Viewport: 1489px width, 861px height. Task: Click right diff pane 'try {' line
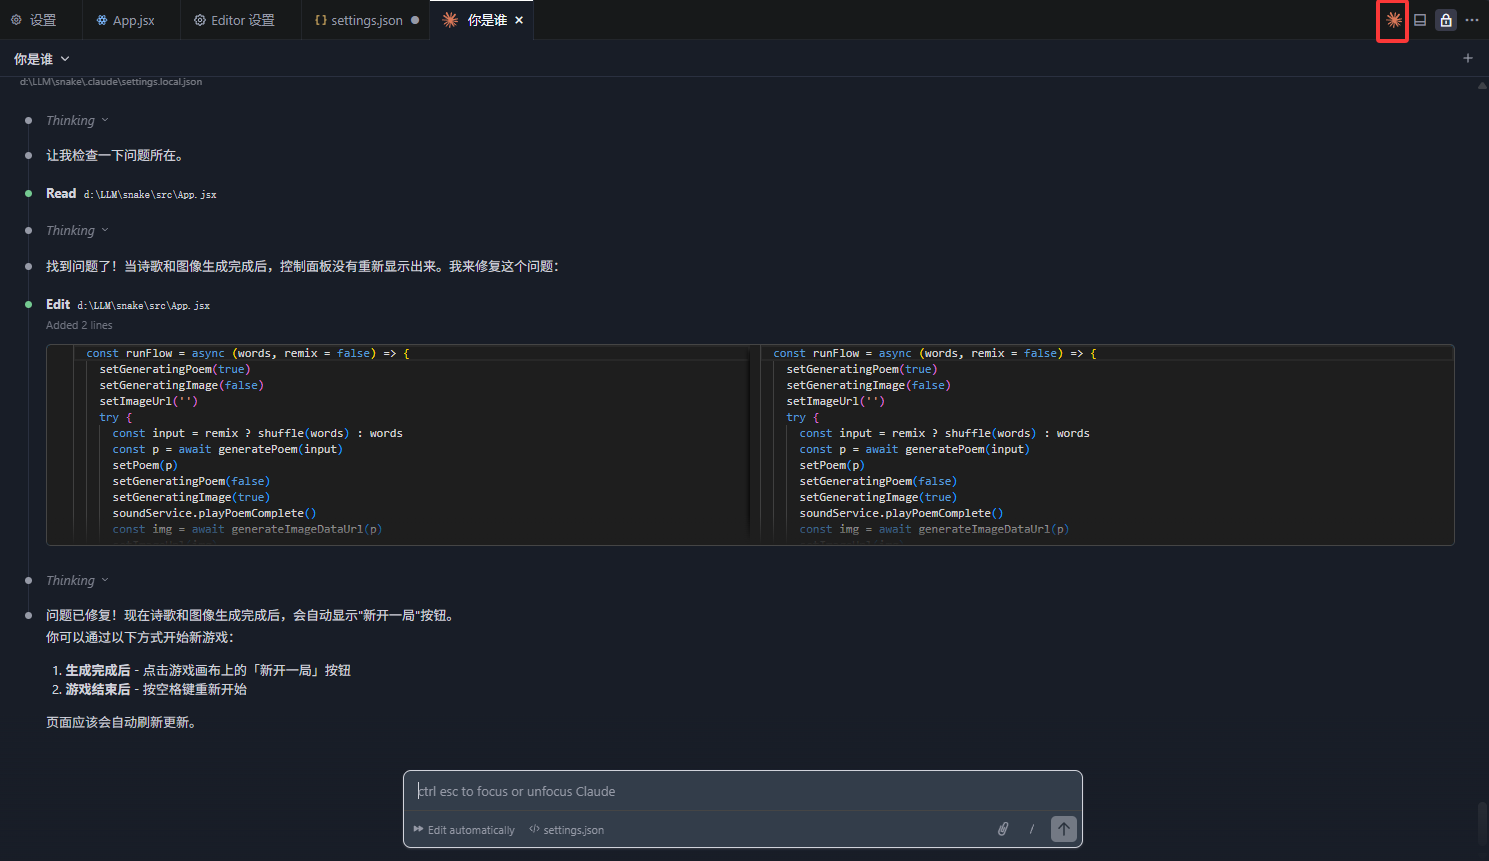[x=803, y=417]
